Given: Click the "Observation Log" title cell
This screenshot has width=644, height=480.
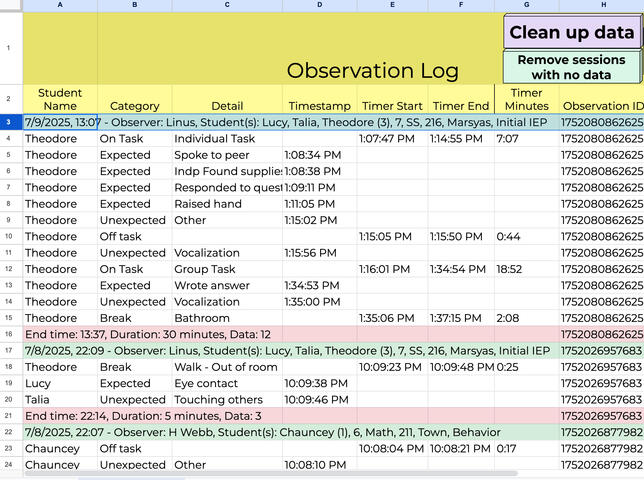Looking at the screenshot, I should click(x=372, y=71).
